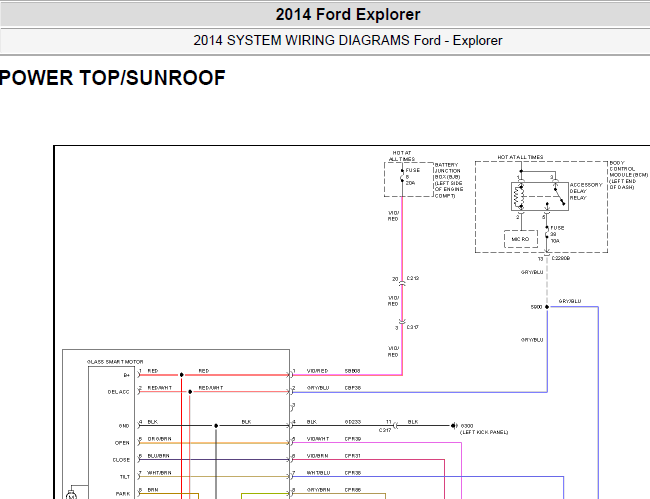The height and width of the screenshot is (499, 650).
Task: Select the 'WHT/BLU' wire color label
Action: pyautogui.click(x=318, y=472)
